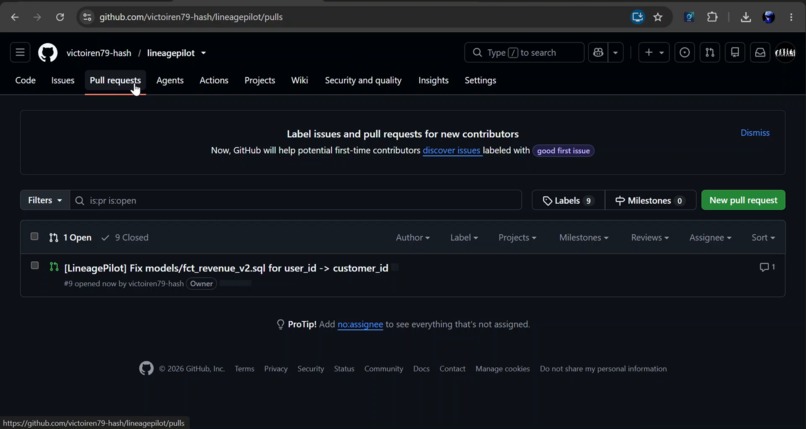Open the create new plus dropdown
This screenshot has width=806, height=429.
pyautogui.click(x=654, y=52)
